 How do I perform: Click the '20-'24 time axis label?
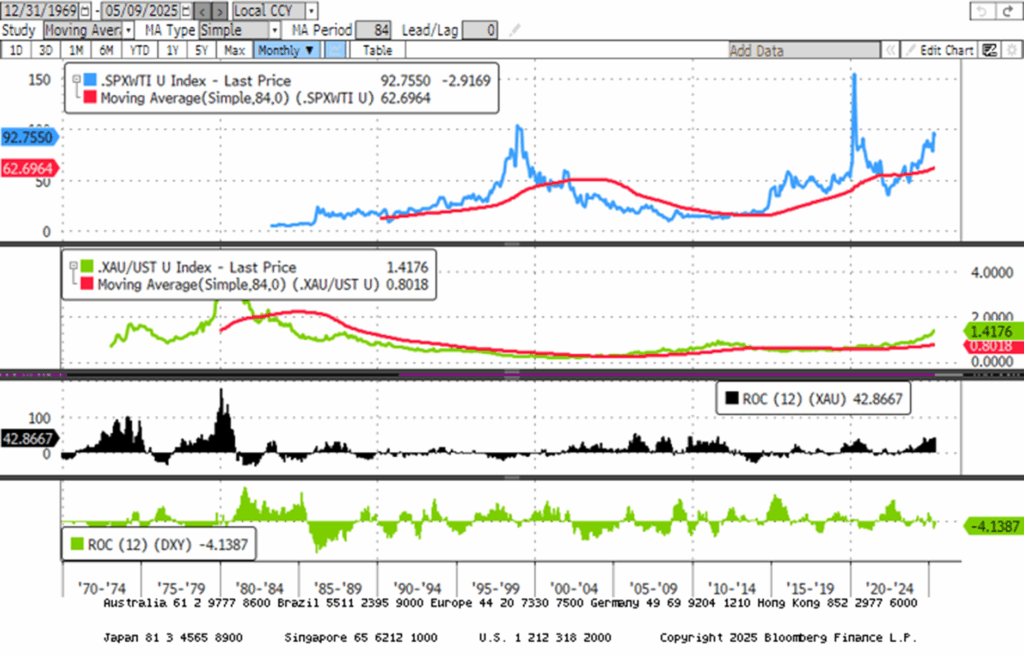pos(889,588)
